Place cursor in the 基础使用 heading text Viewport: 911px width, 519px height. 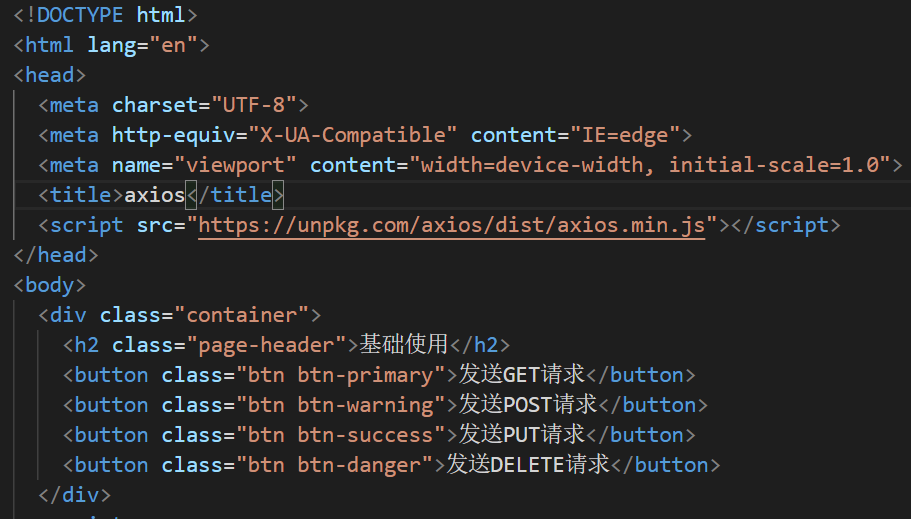pyautogui.click(x=404, y=345)
